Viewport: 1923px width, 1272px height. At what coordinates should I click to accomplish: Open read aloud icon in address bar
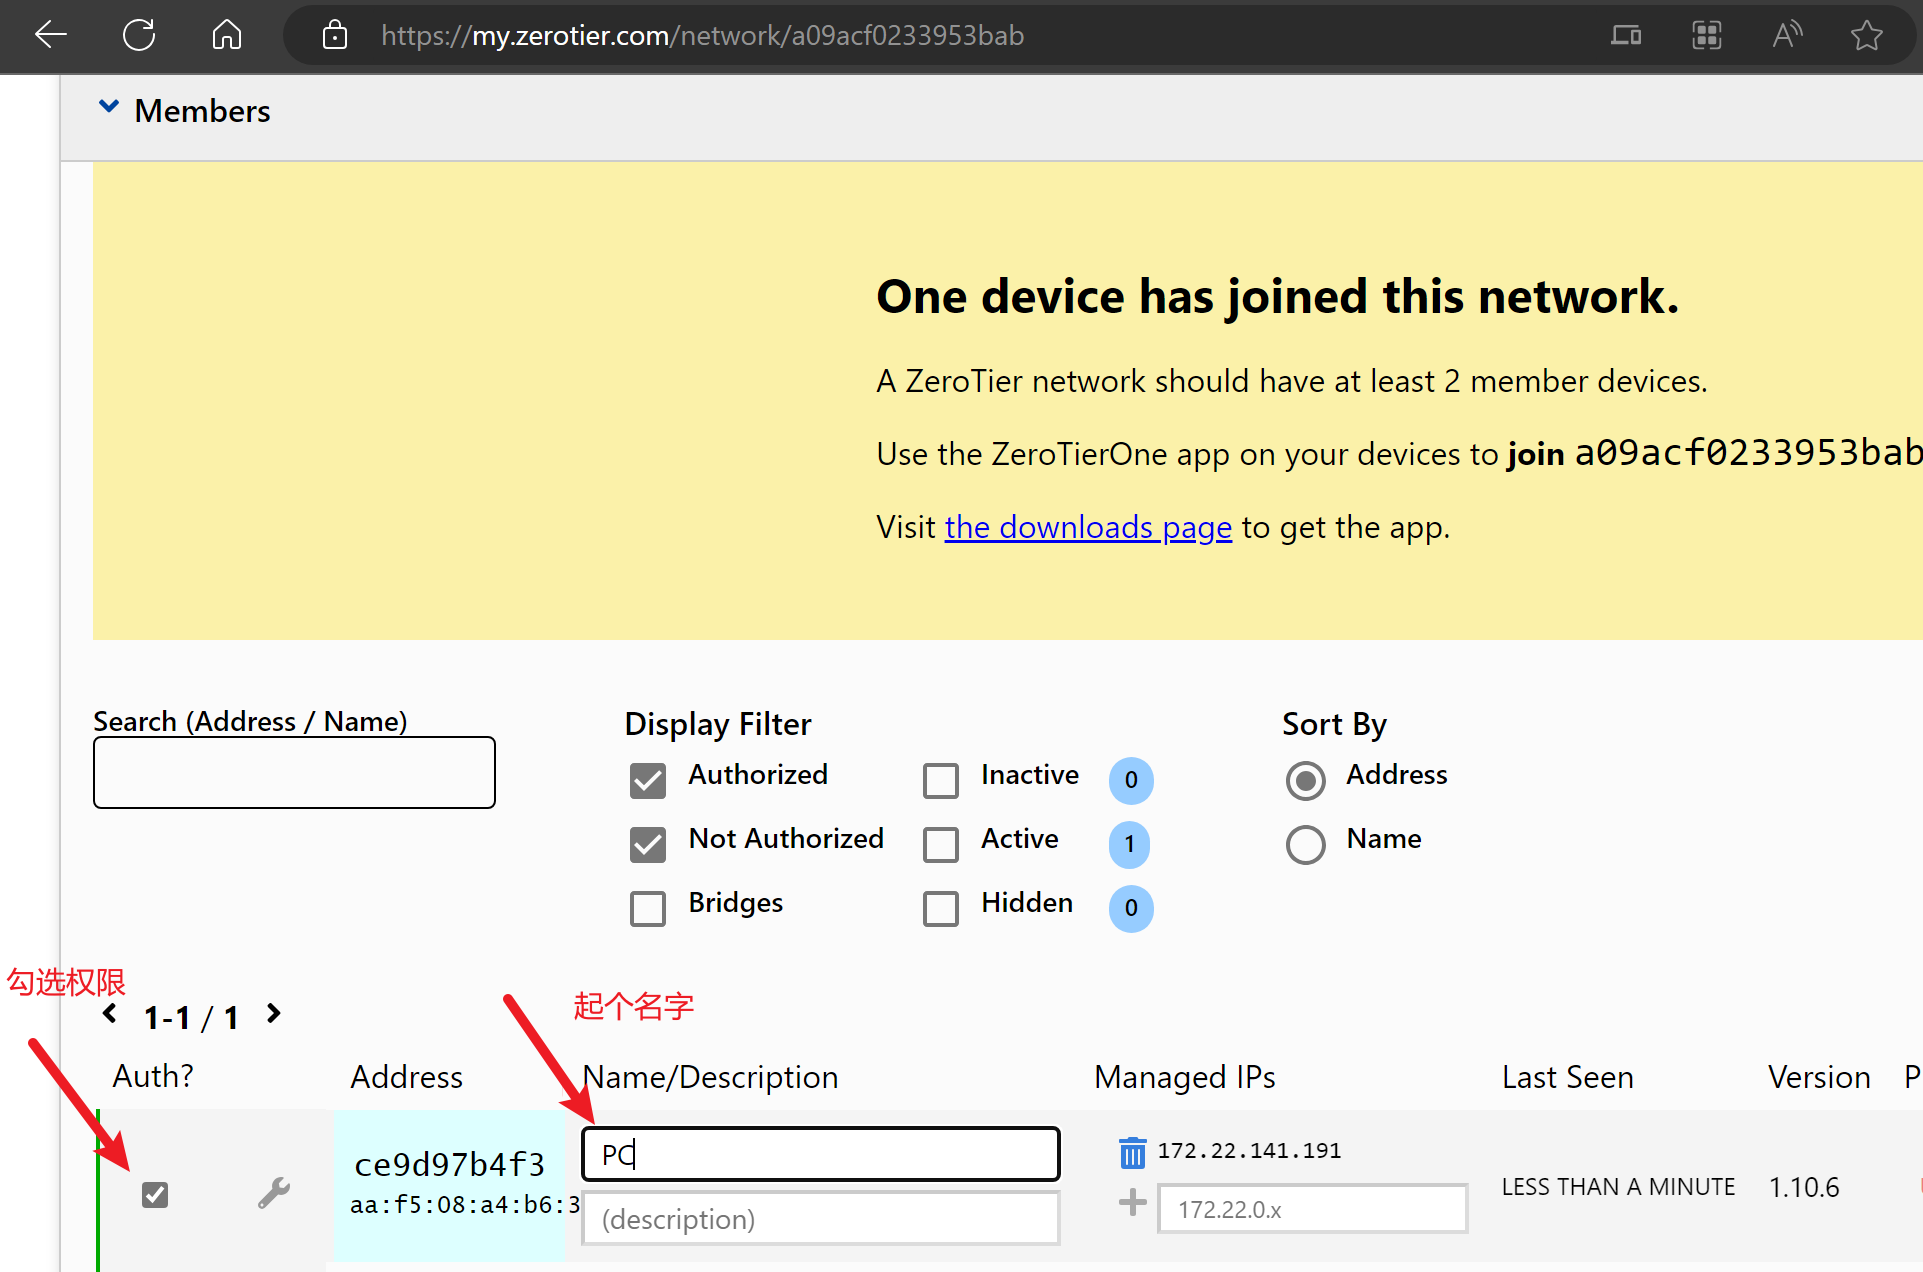1786,36
